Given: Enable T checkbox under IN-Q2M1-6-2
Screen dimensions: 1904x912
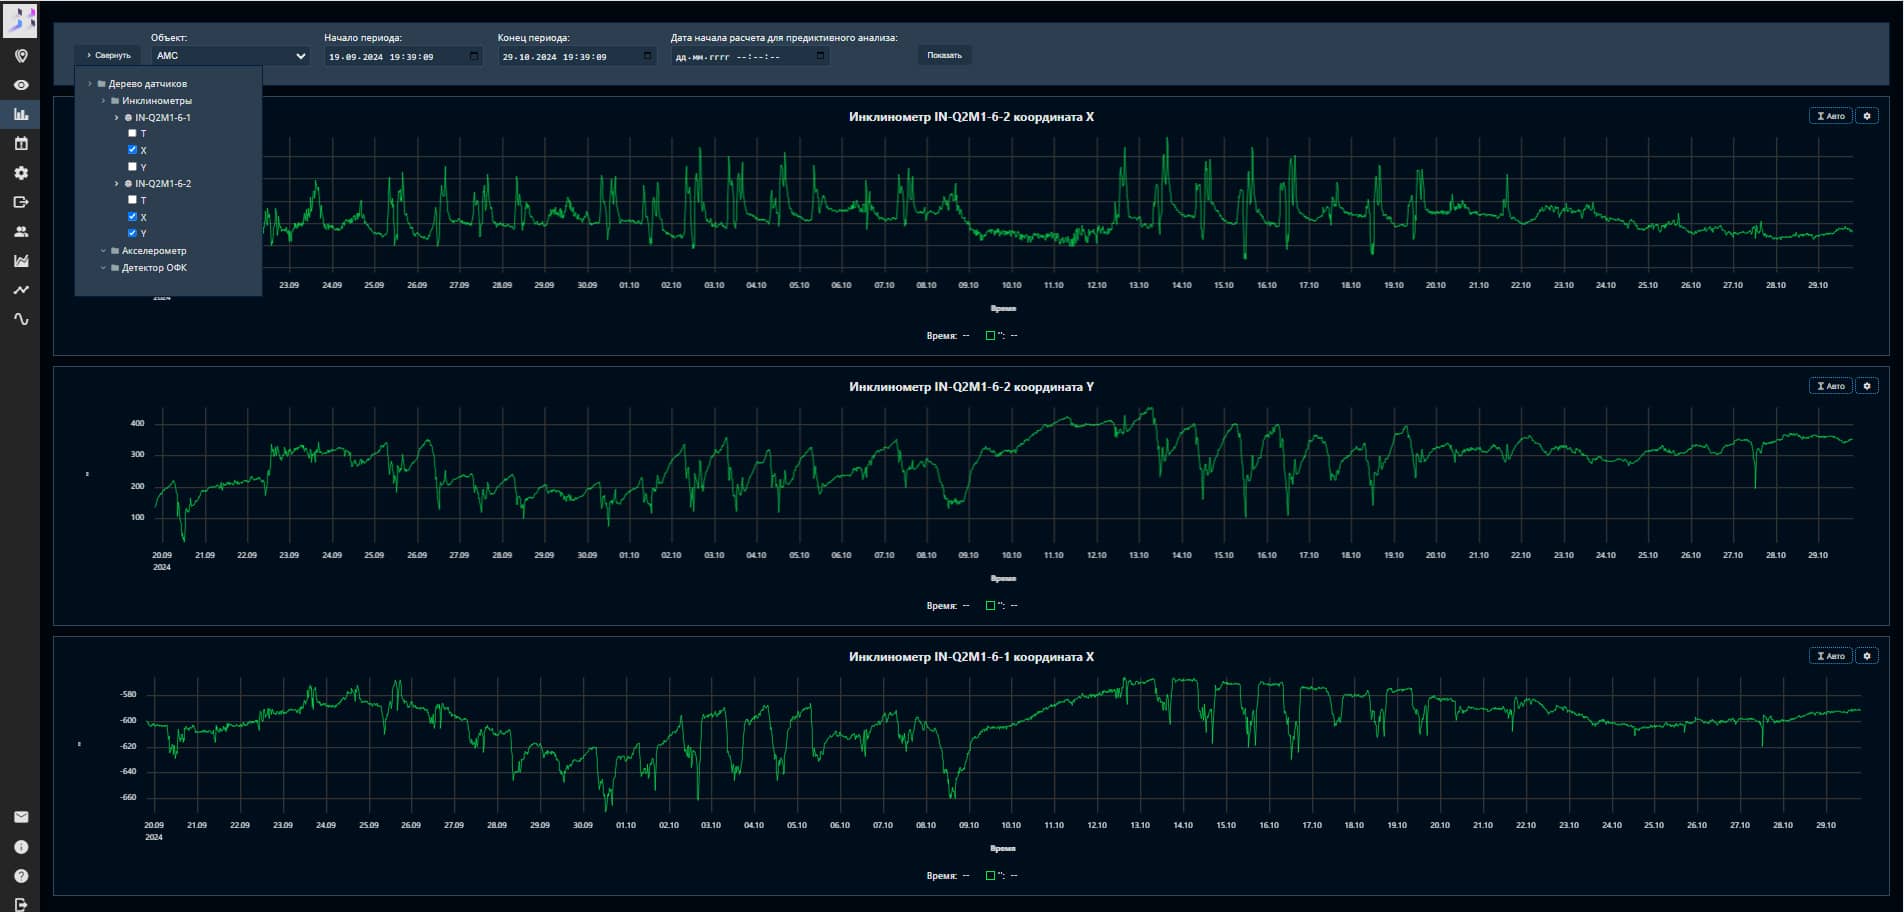Looking at the screenshot, I should [132, 200].
